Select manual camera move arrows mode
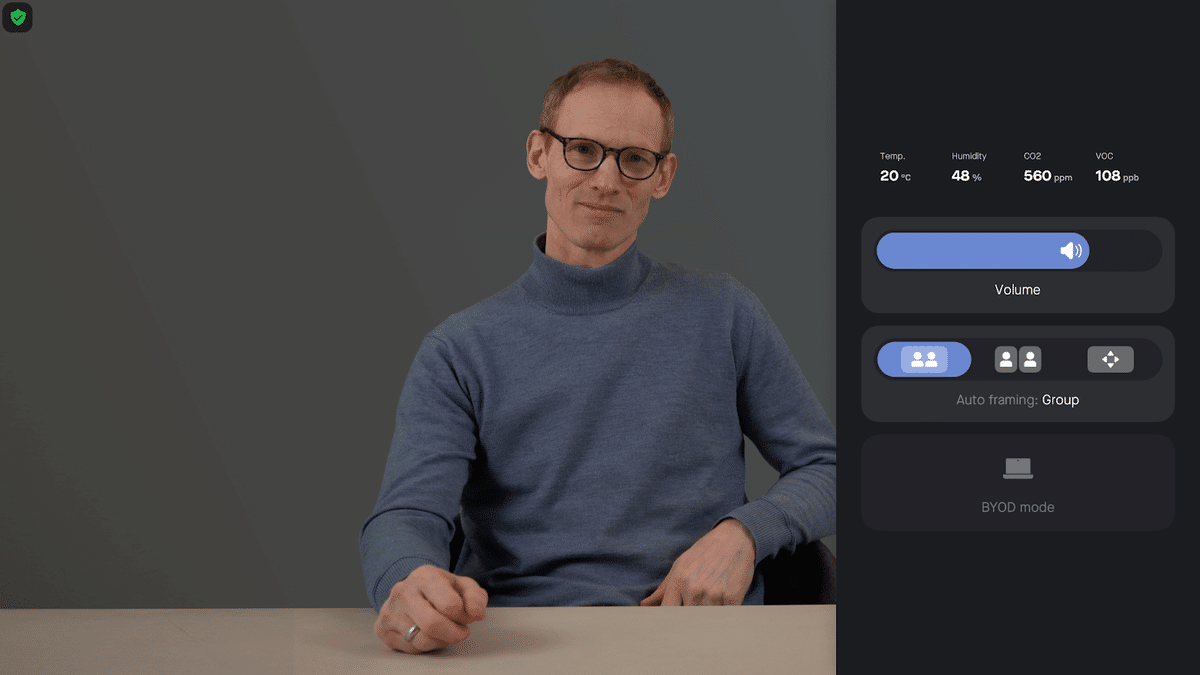Viewport: 1200px width, 675px height. click(1110, 359)
